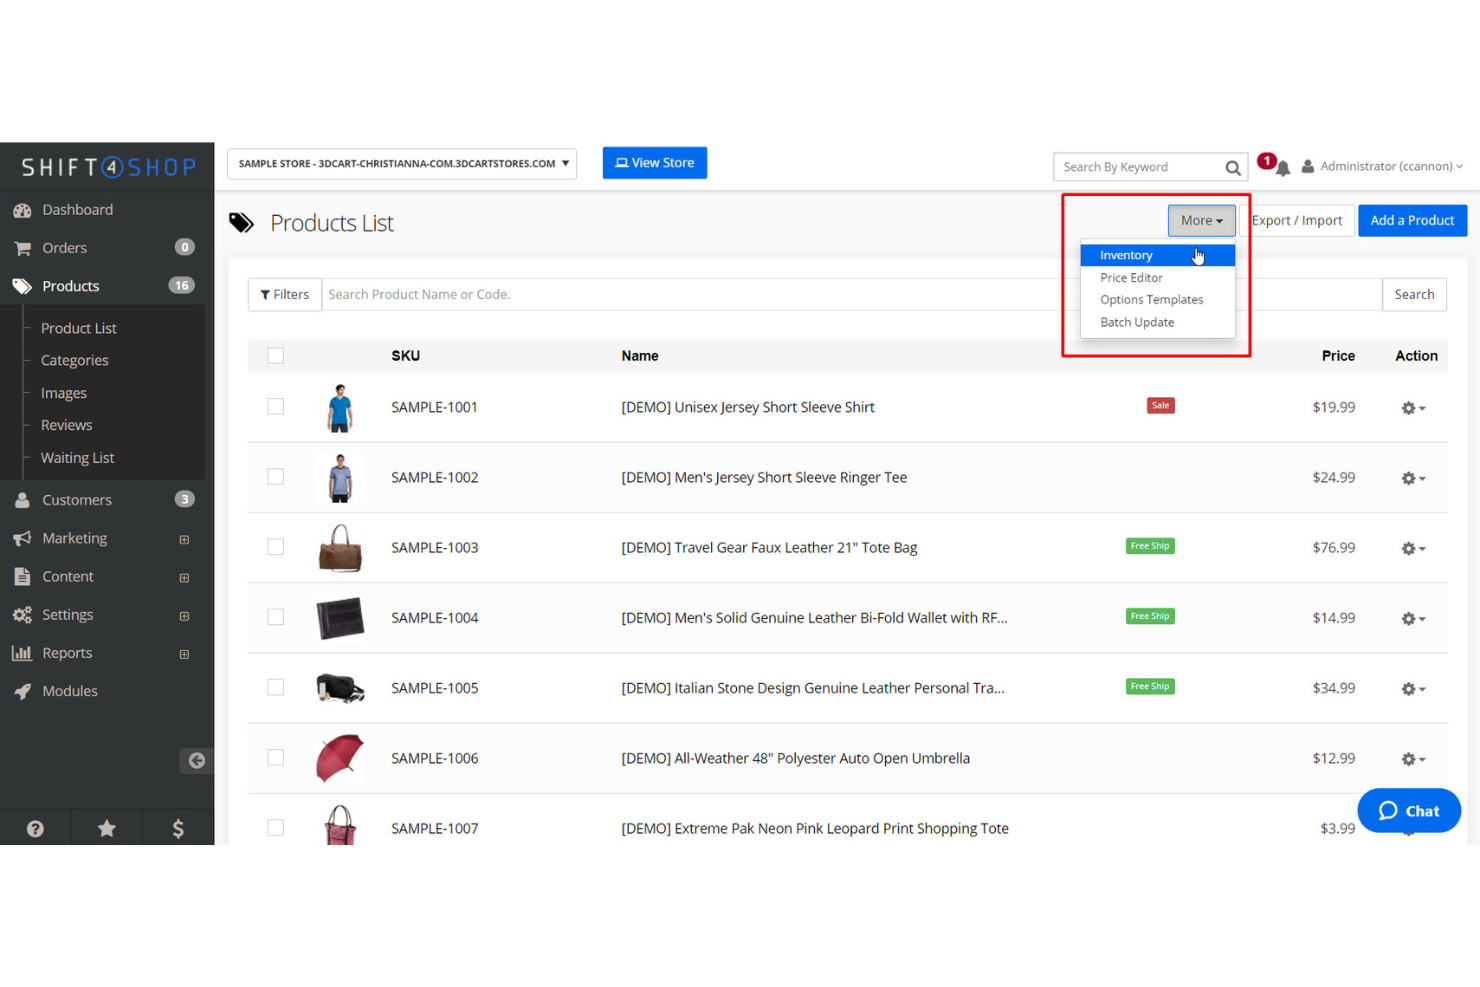Collapse the sidebar using the arrow icon
Screen dimensions: 1480x987
tap(196, 761)
